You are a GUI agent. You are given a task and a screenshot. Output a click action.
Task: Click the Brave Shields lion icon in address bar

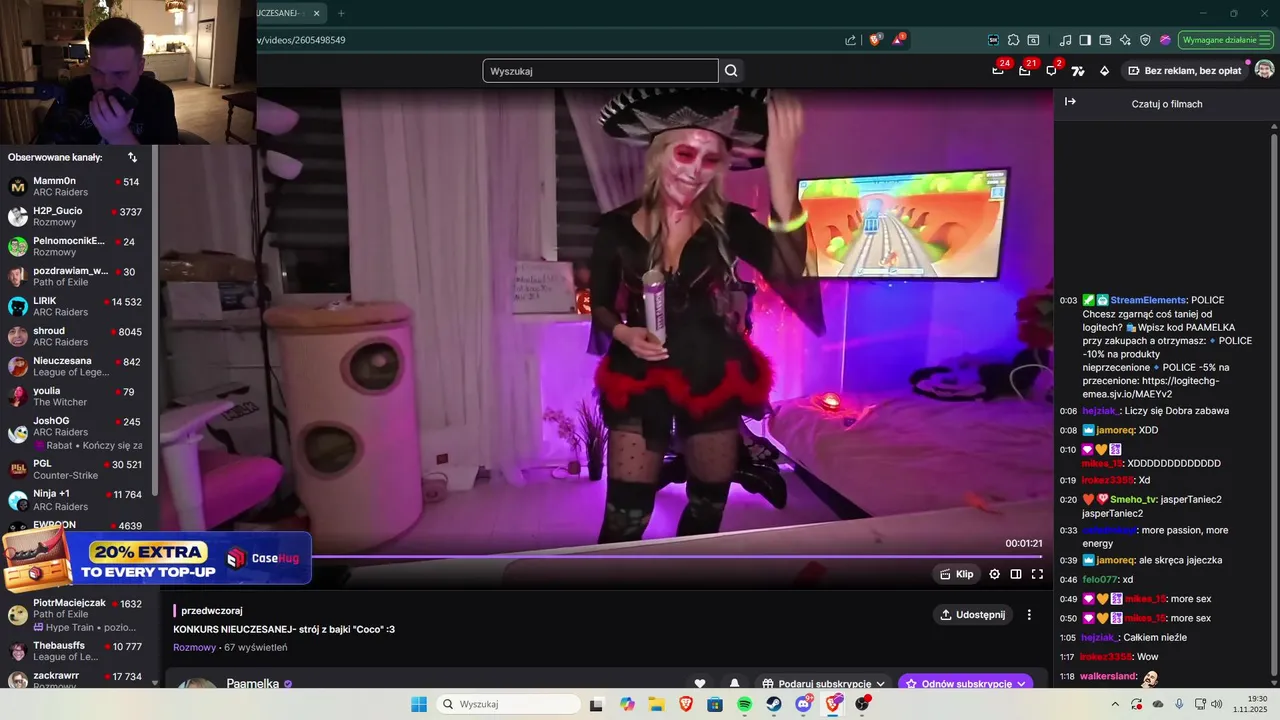point(875,40)
